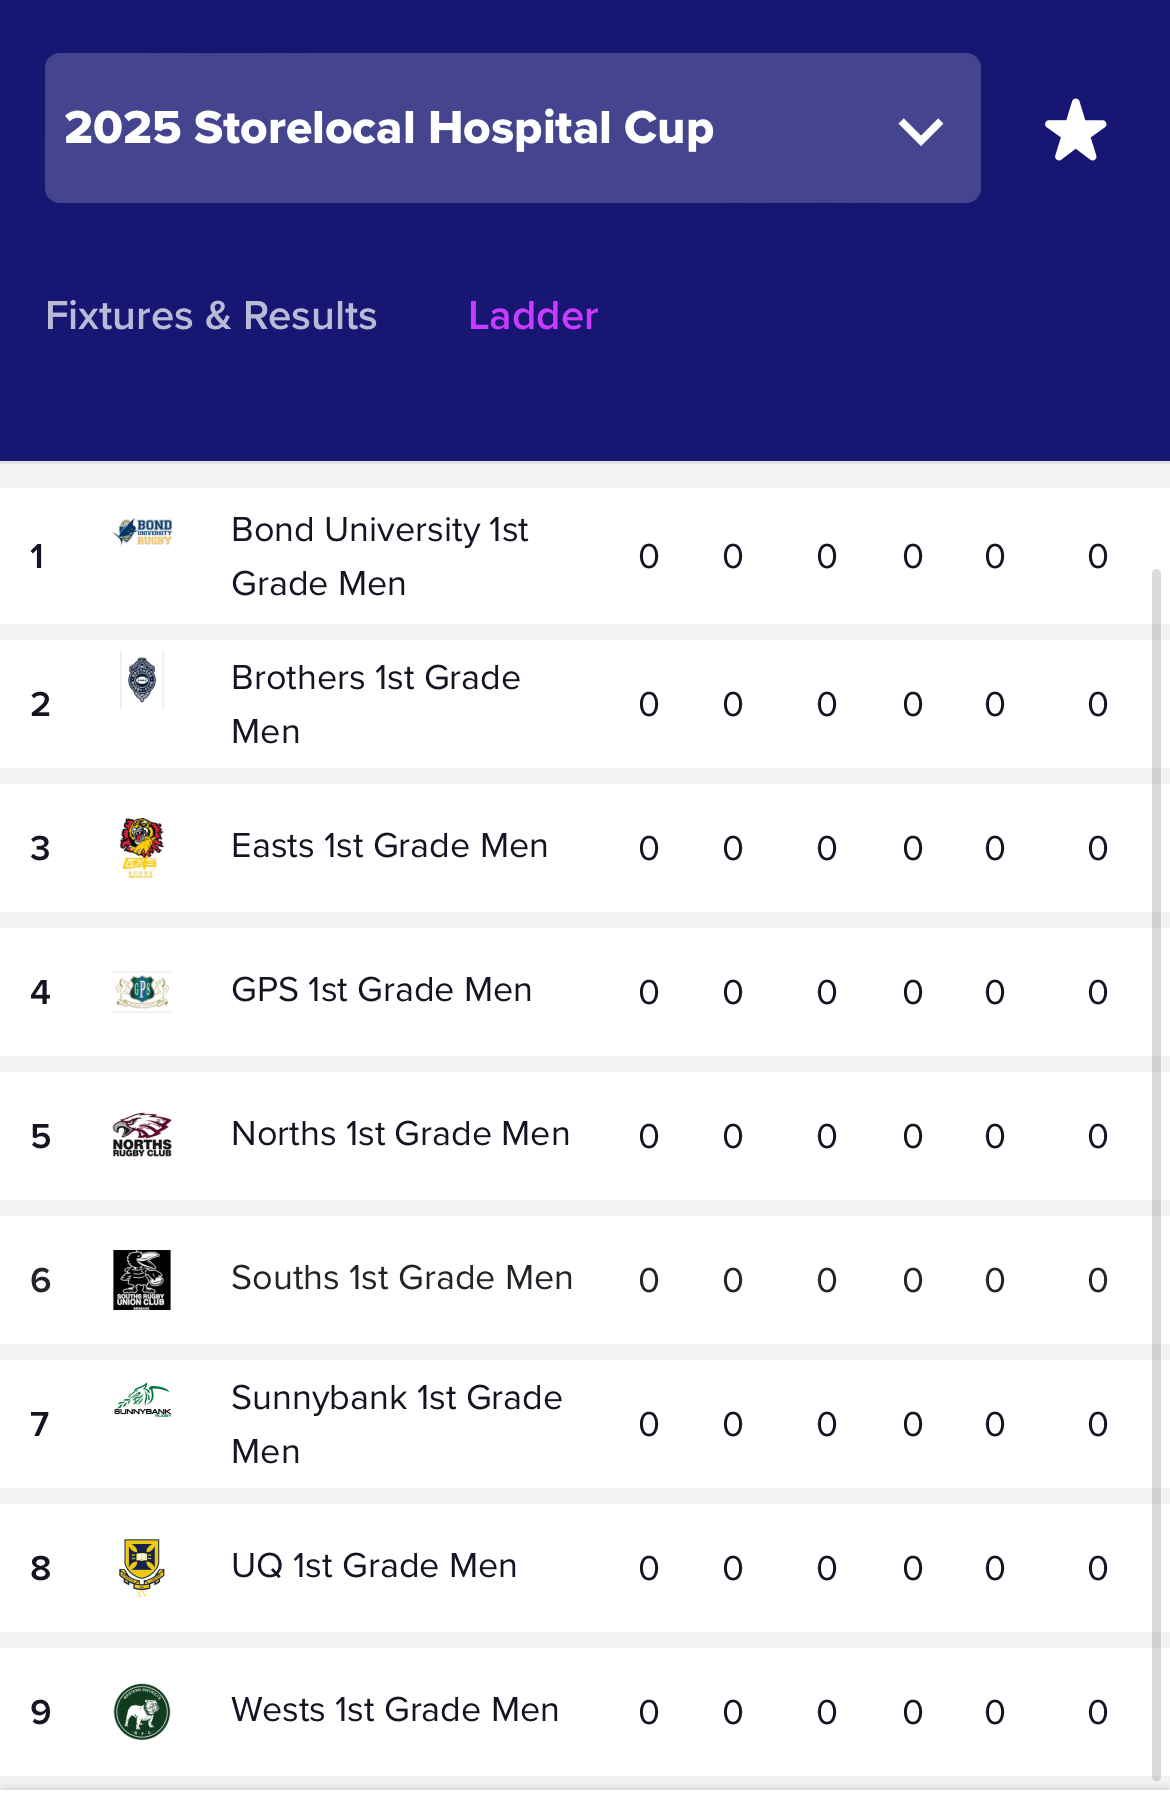Click the GPS club crest logo
1170x1798 pixels.
[x=142, y=992]
